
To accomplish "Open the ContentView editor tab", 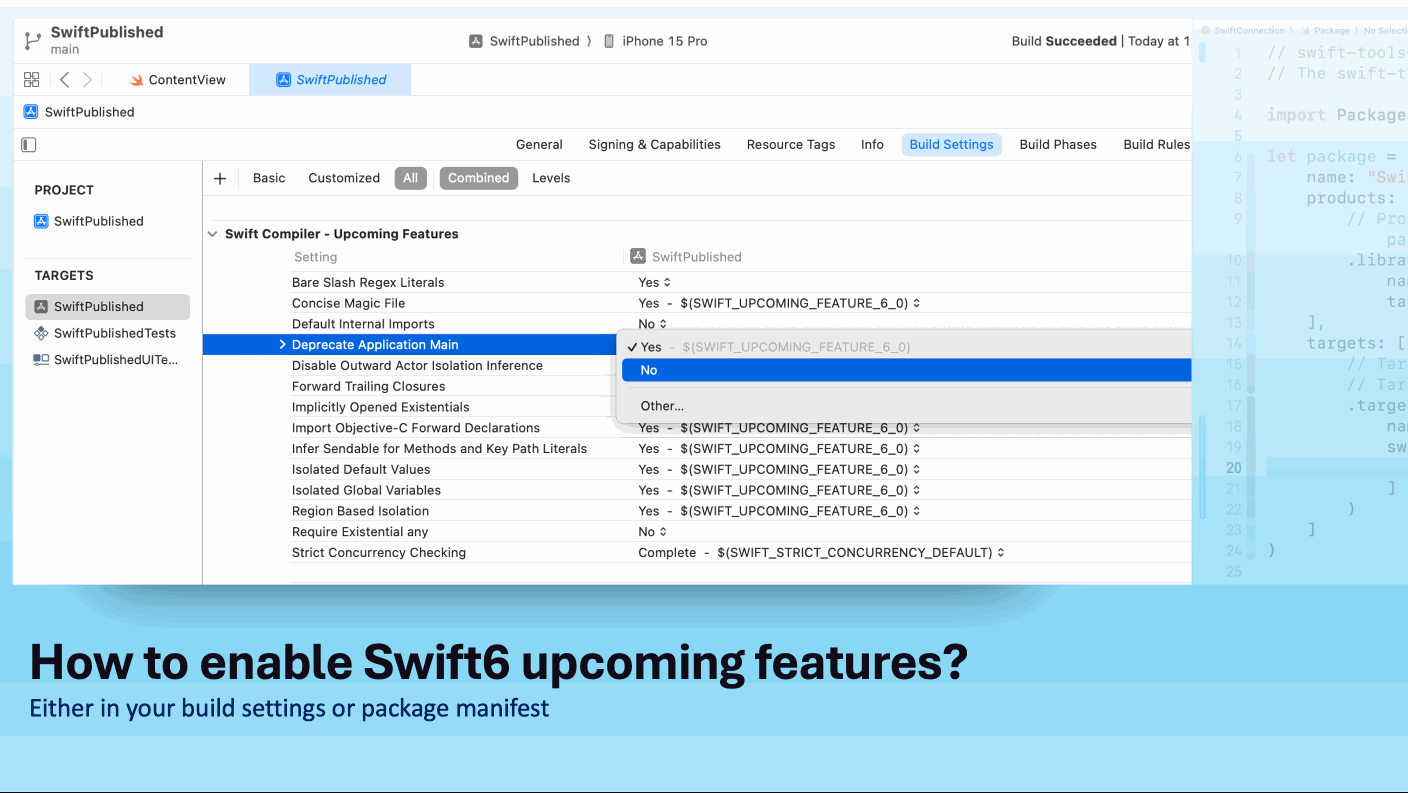I will click(x=178, y=80).
